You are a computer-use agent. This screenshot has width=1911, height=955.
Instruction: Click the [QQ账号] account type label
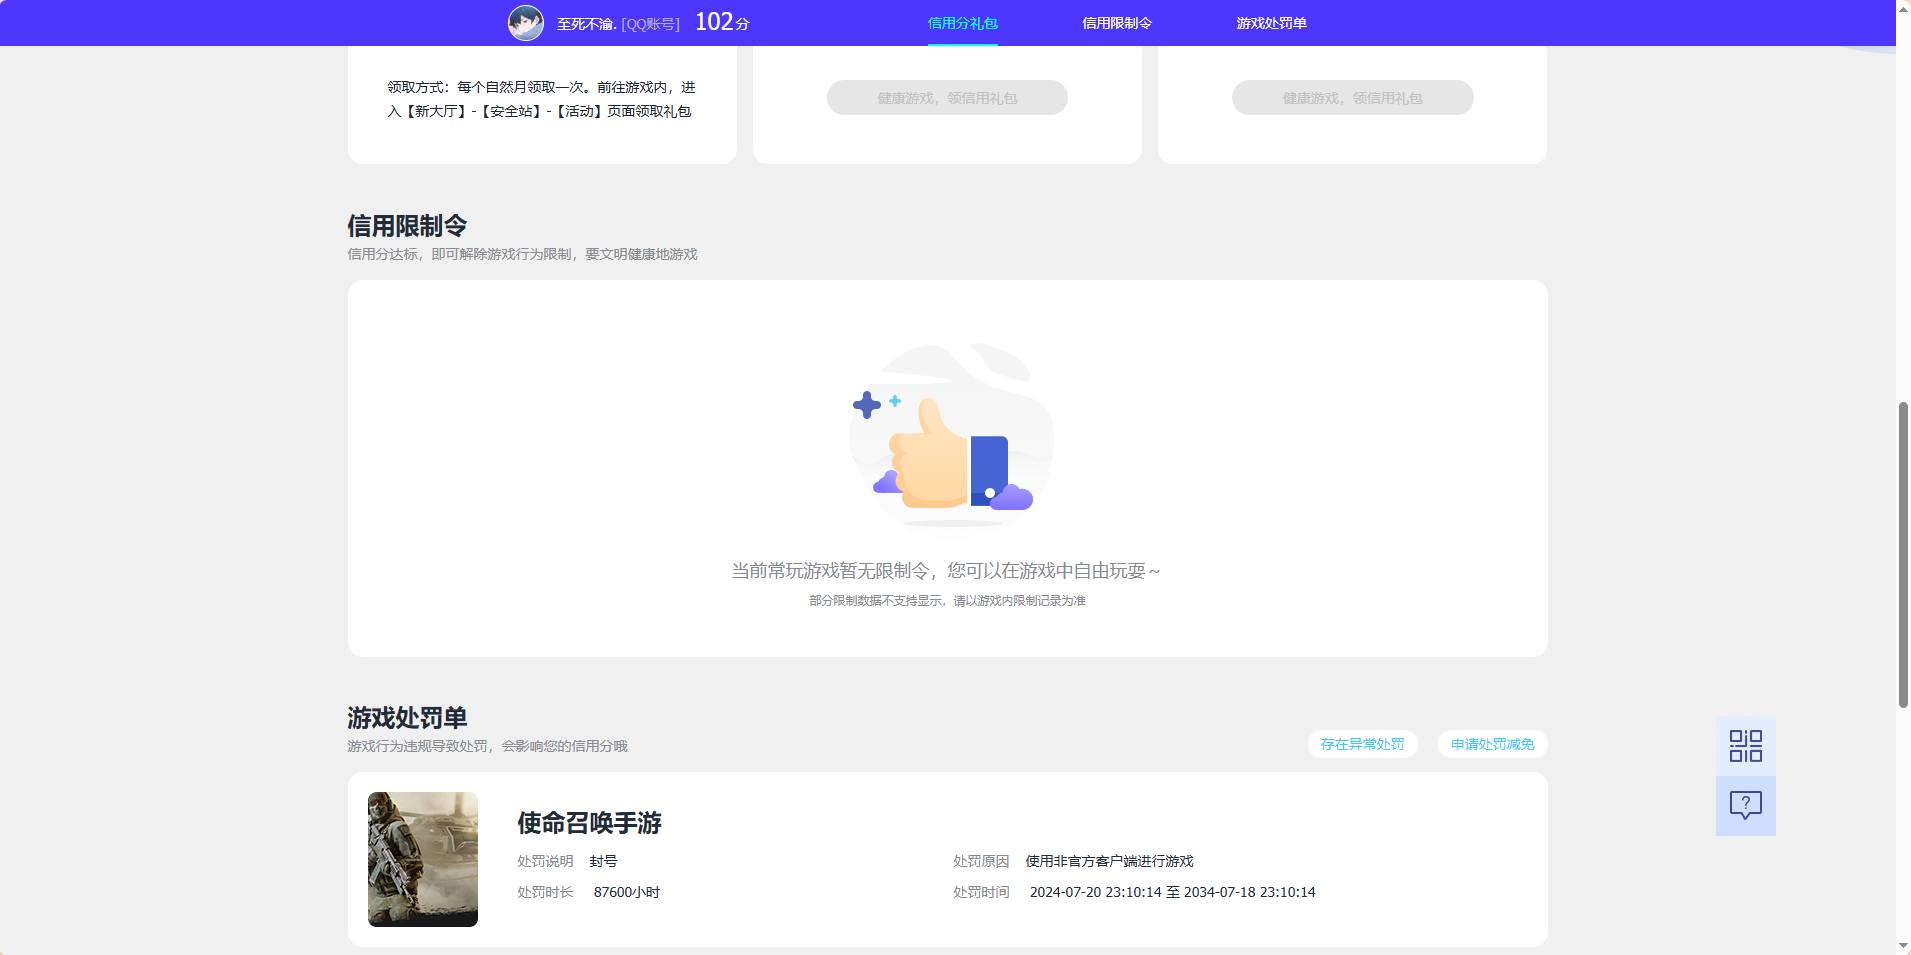click(x=650, y=23)
